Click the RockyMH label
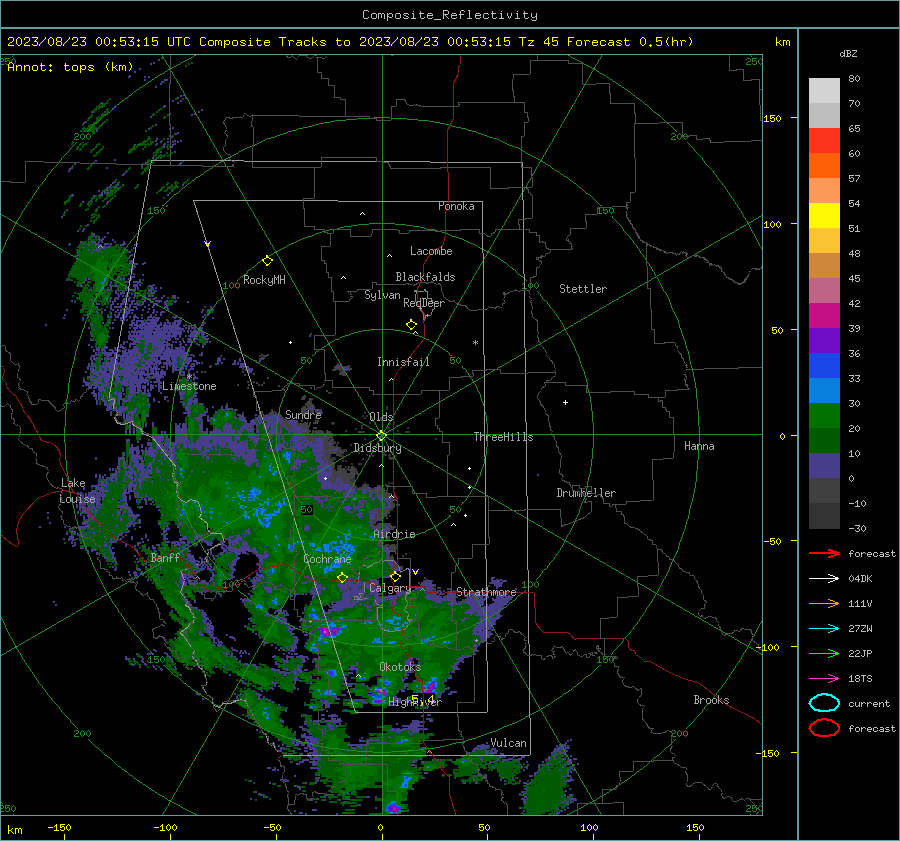The image size is (900, 841). (x=264, y=280)
